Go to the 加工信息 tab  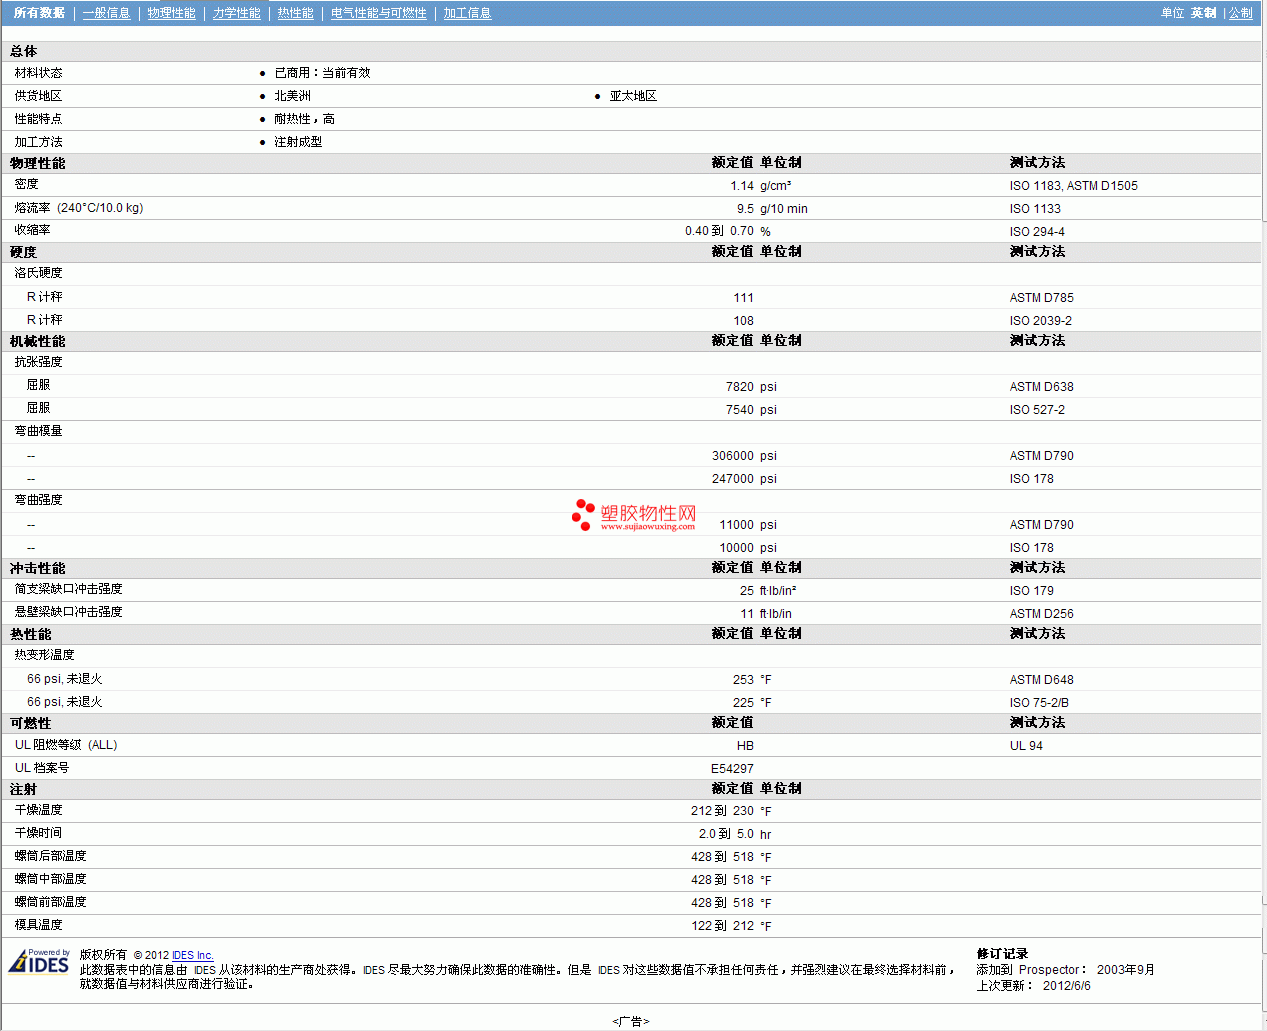point(467,13)
